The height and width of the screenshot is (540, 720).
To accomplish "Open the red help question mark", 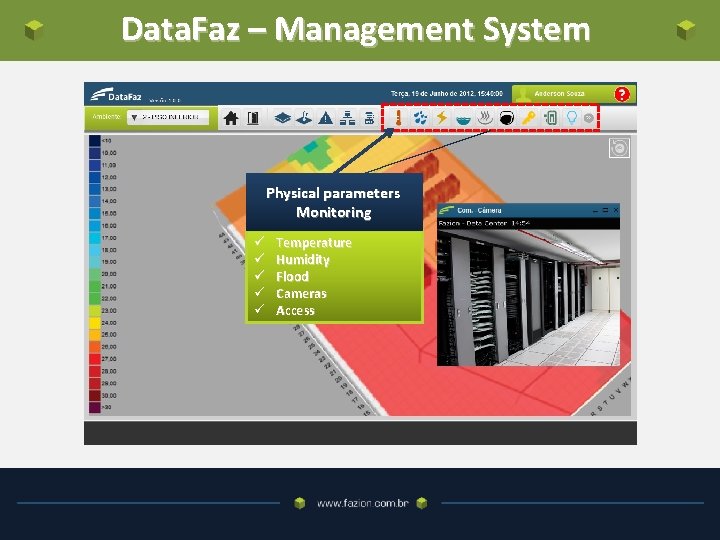I will click(x=622, y=95).
